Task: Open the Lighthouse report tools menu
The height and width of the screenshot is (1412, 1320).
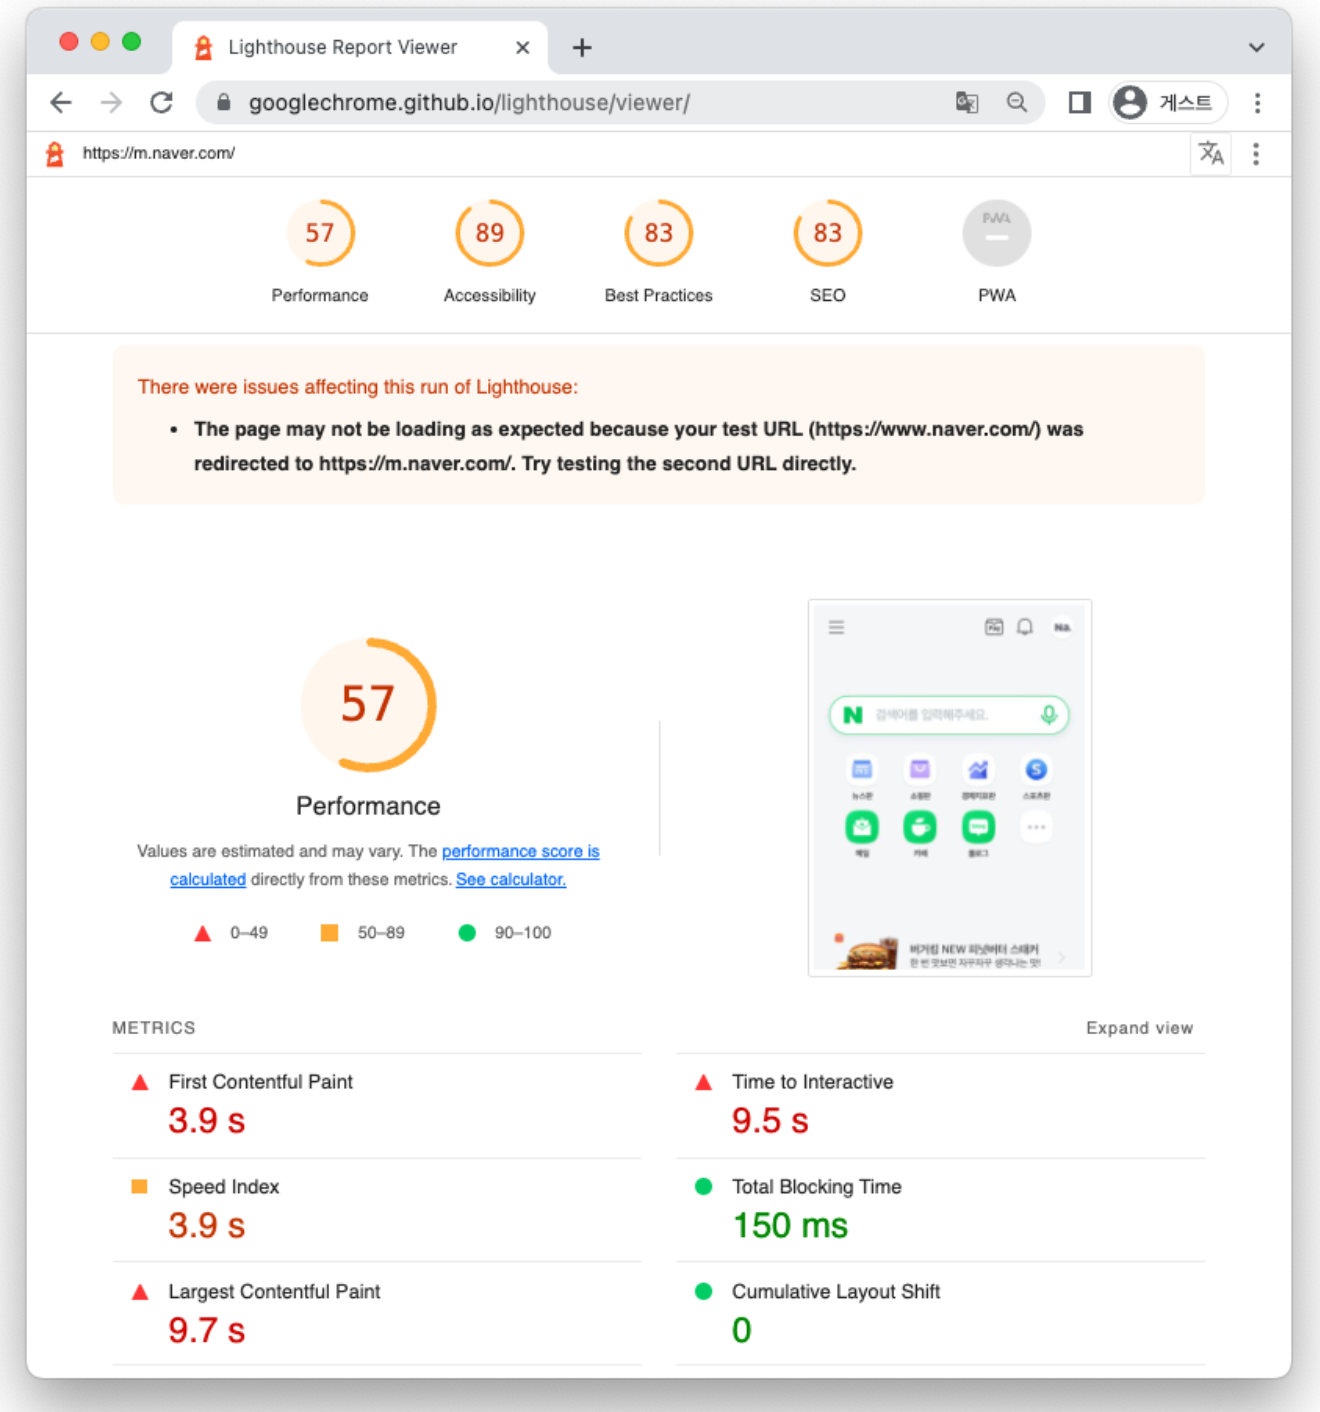Action: (1256, 153)
